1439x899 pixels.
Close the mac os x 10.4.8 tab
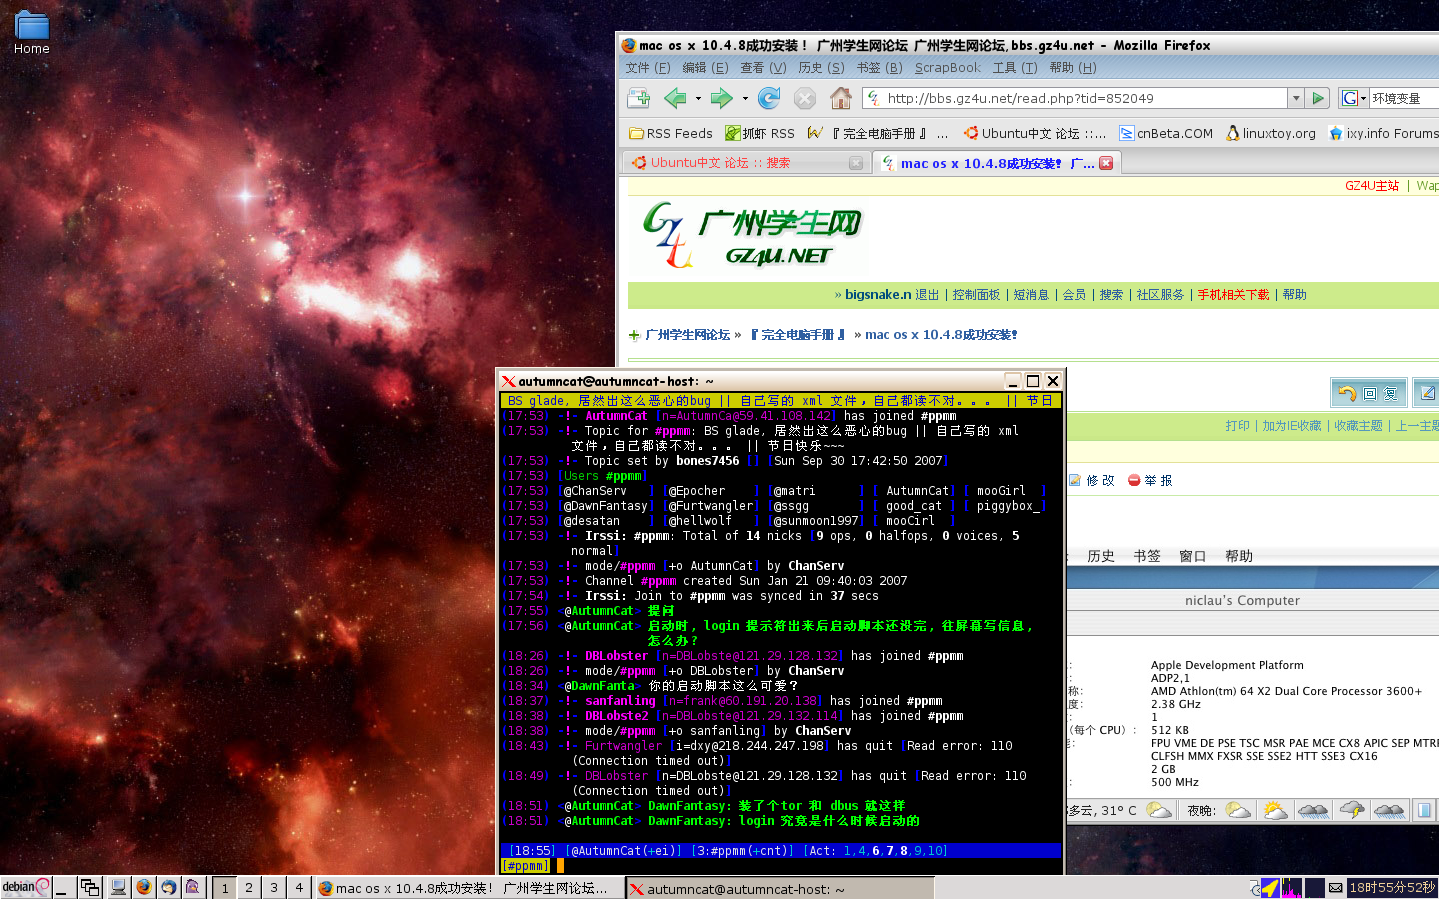tap(1106, 163)
